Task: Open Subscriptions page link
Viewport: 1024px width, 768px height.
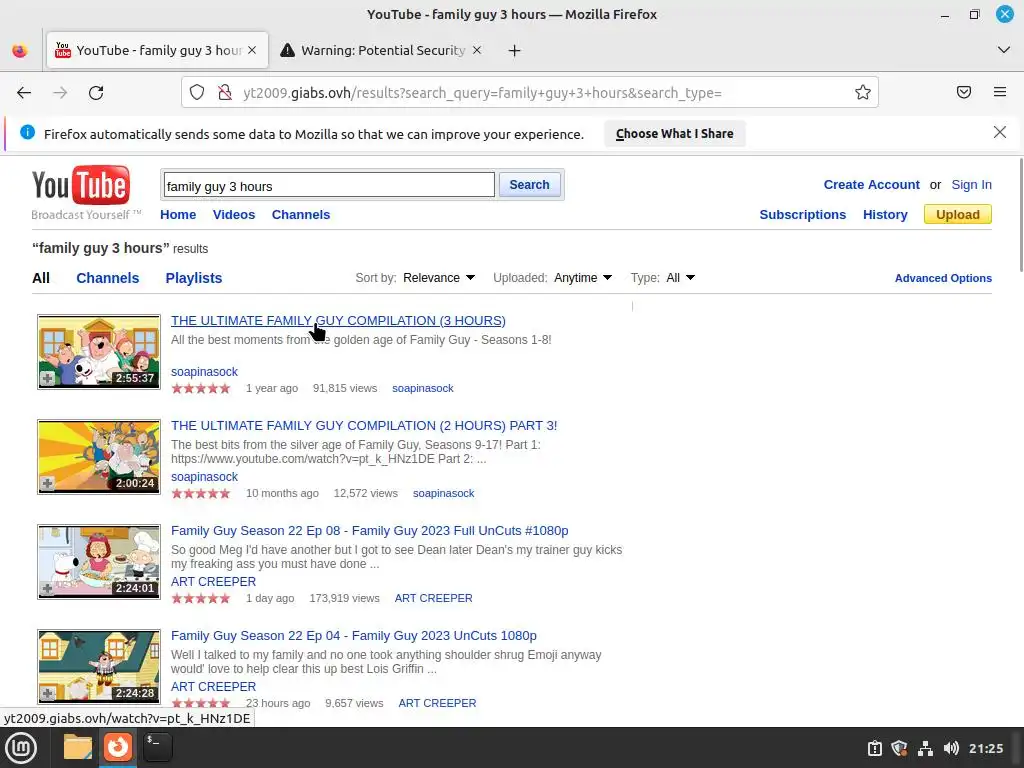Action: [803, 215]
